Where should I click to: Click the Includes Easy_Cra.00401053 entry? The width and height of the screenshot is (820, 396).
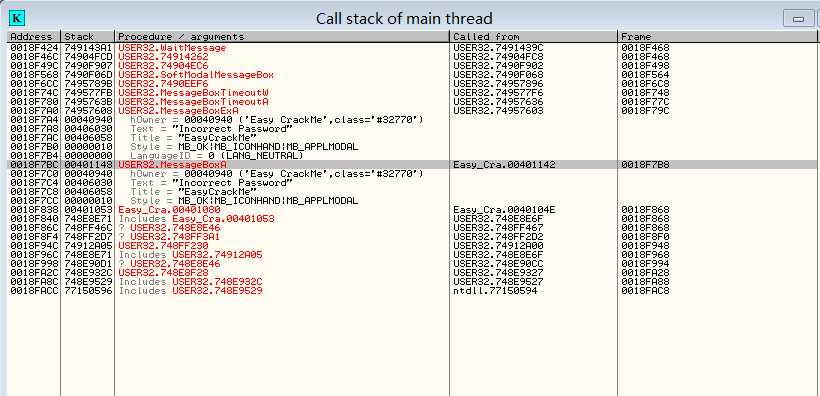click(x=197, y=219)
